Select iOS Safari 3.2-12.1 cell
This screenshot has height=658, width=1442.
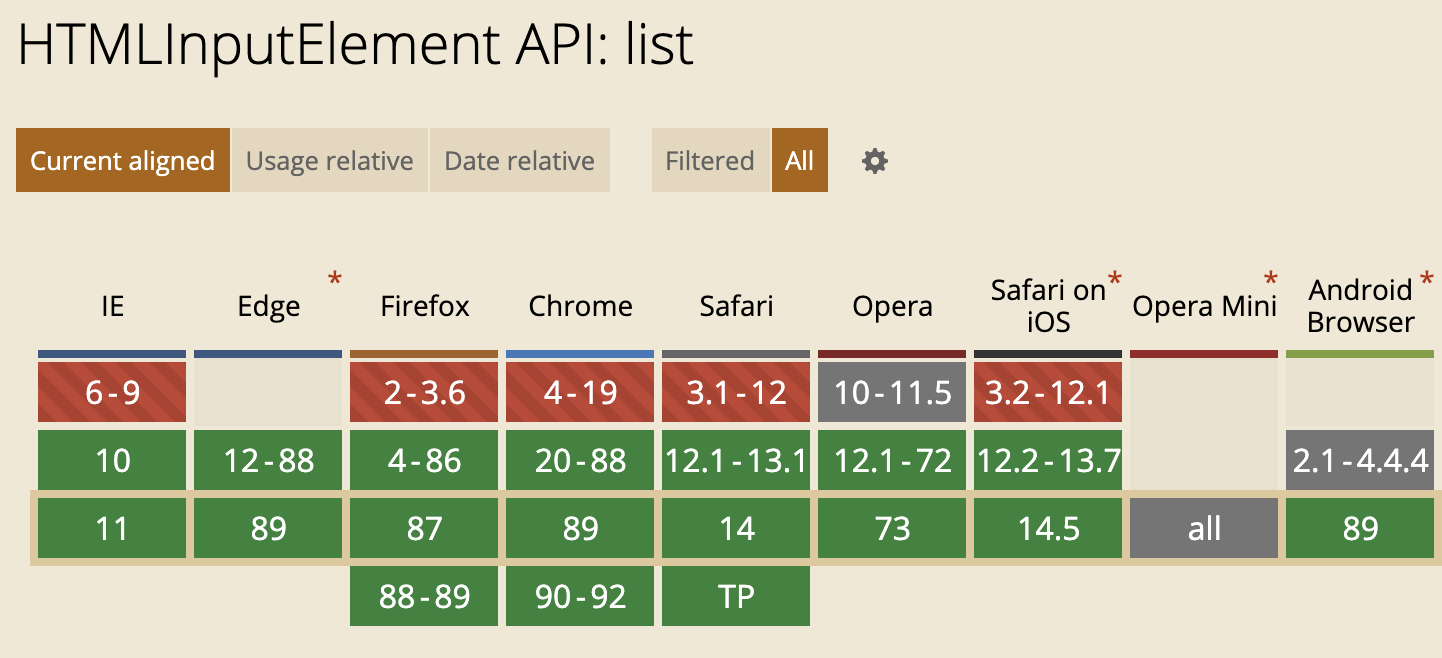tap(1048, 392)
